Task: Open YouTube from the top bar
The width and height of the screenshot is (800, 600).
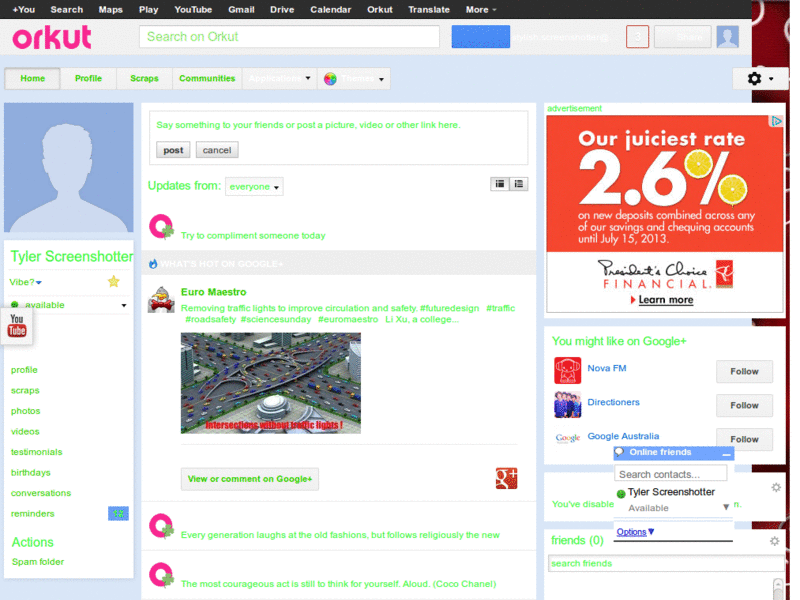Action: click(x=193, y=9)
